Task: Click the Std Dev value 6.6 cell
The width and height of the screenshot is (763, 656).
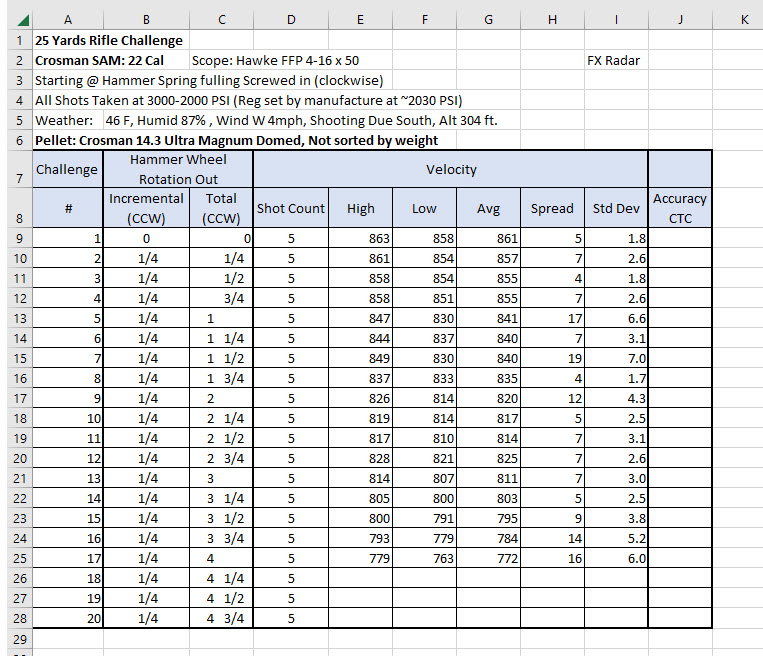Action: [x=616, y=318]
